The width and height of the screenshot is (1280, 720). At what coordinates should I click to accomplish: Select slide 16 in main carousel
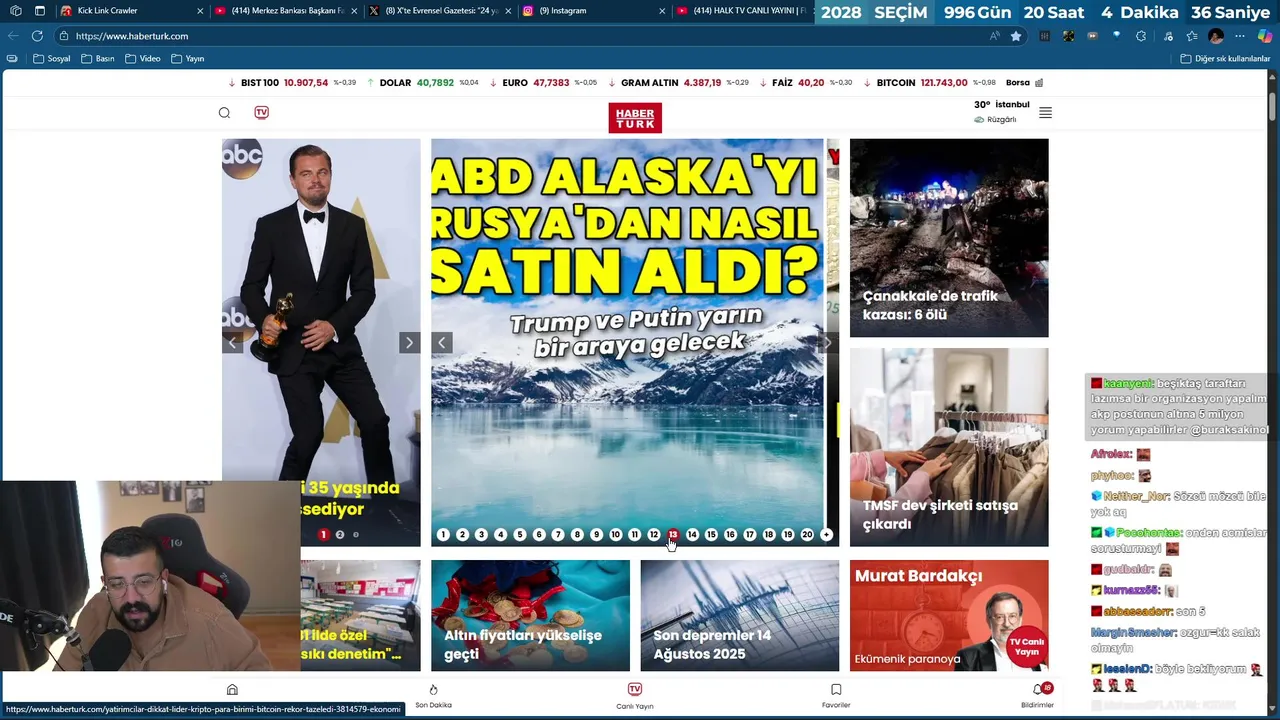(x=731, y=535)
